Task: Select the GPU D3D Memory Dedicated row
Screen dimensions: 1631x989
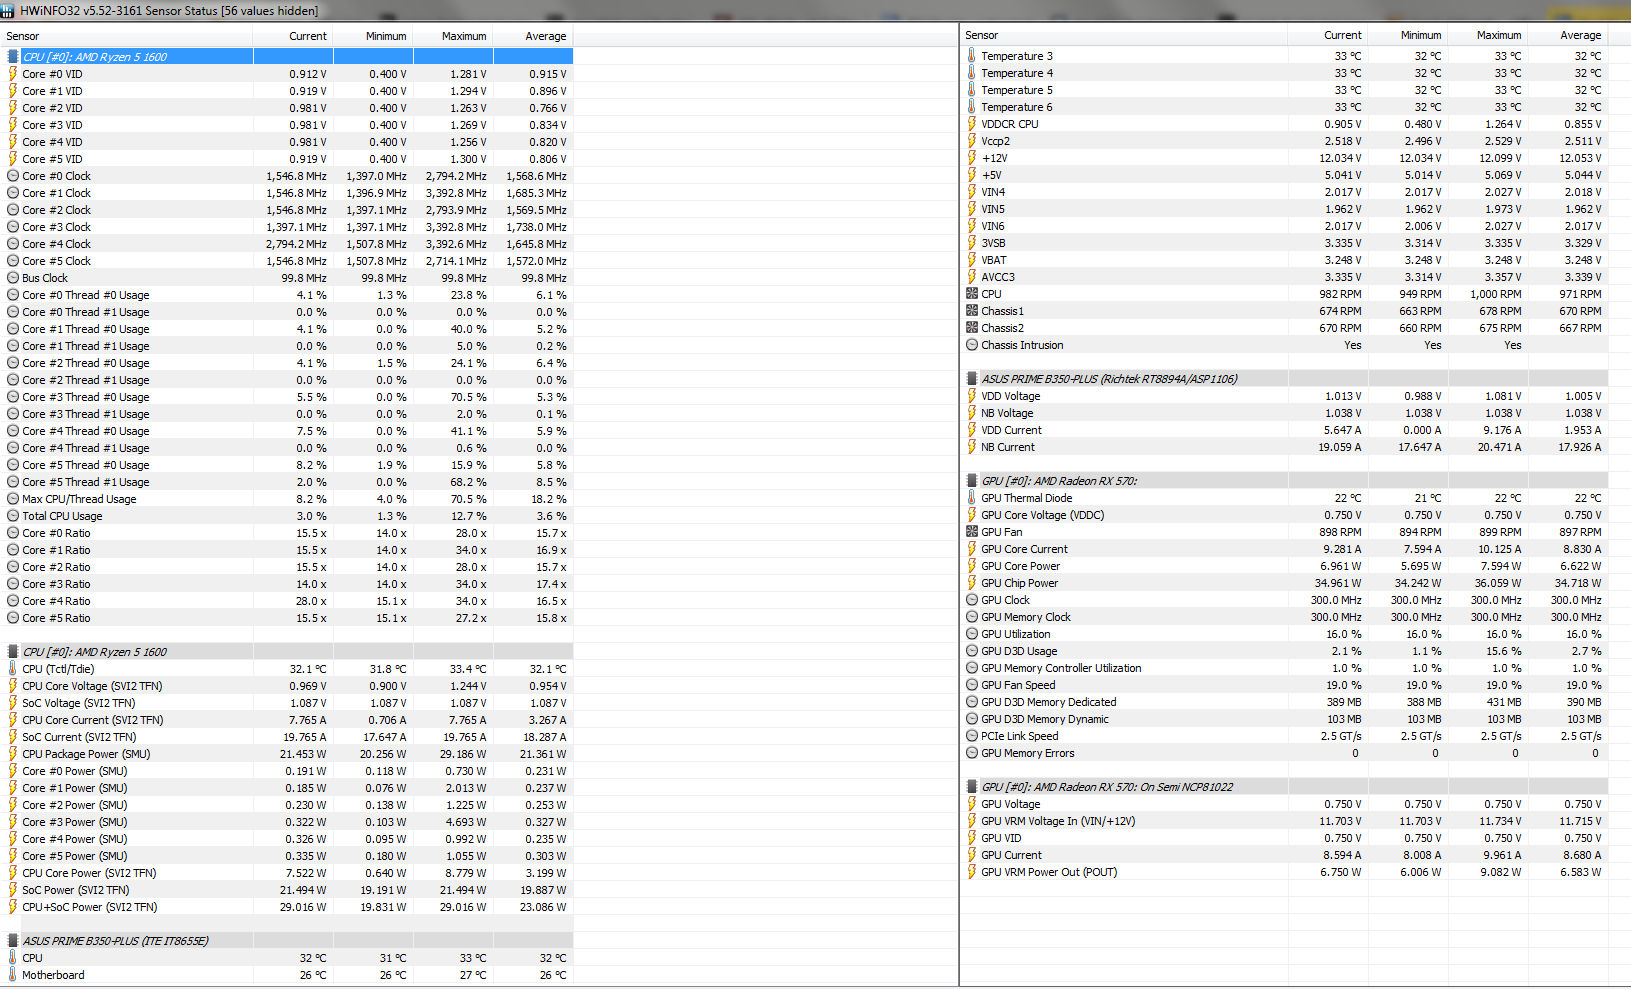Action: pyautogui.click(x=1285, y=702)
